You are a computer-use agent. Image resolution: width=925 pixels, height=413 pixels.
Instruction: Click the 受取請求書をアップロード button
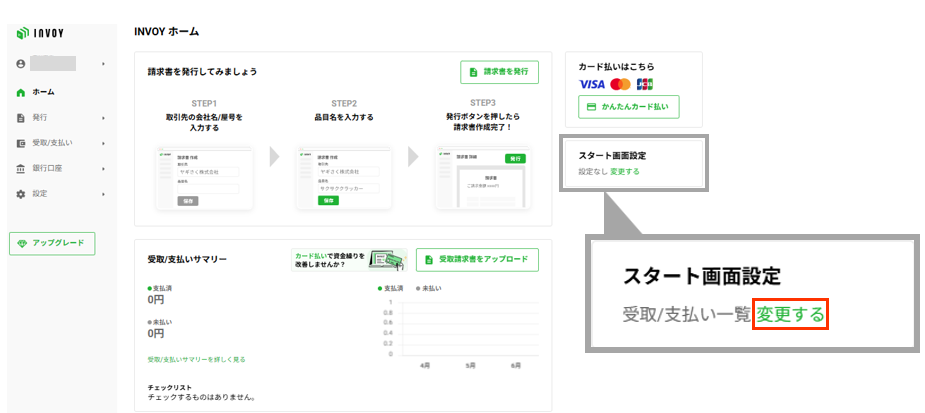477,260
